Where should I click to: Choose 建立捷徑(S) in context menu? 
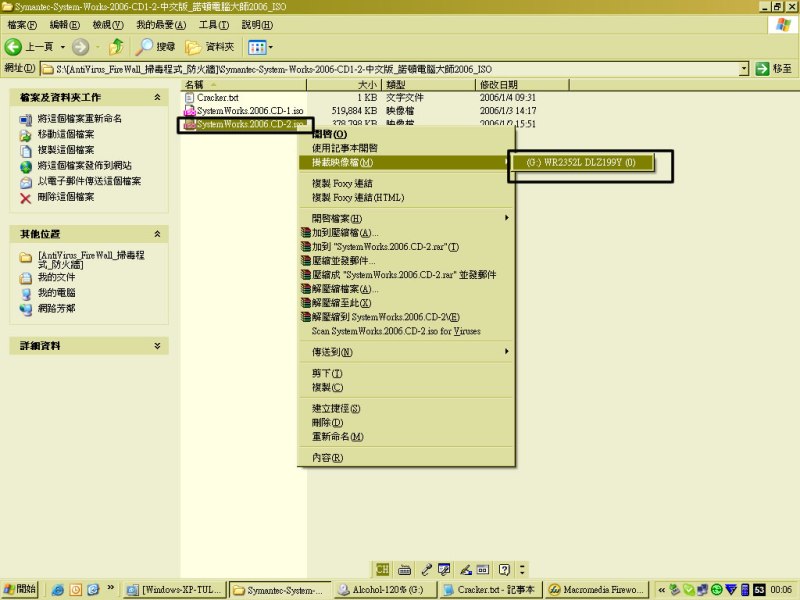406,409
